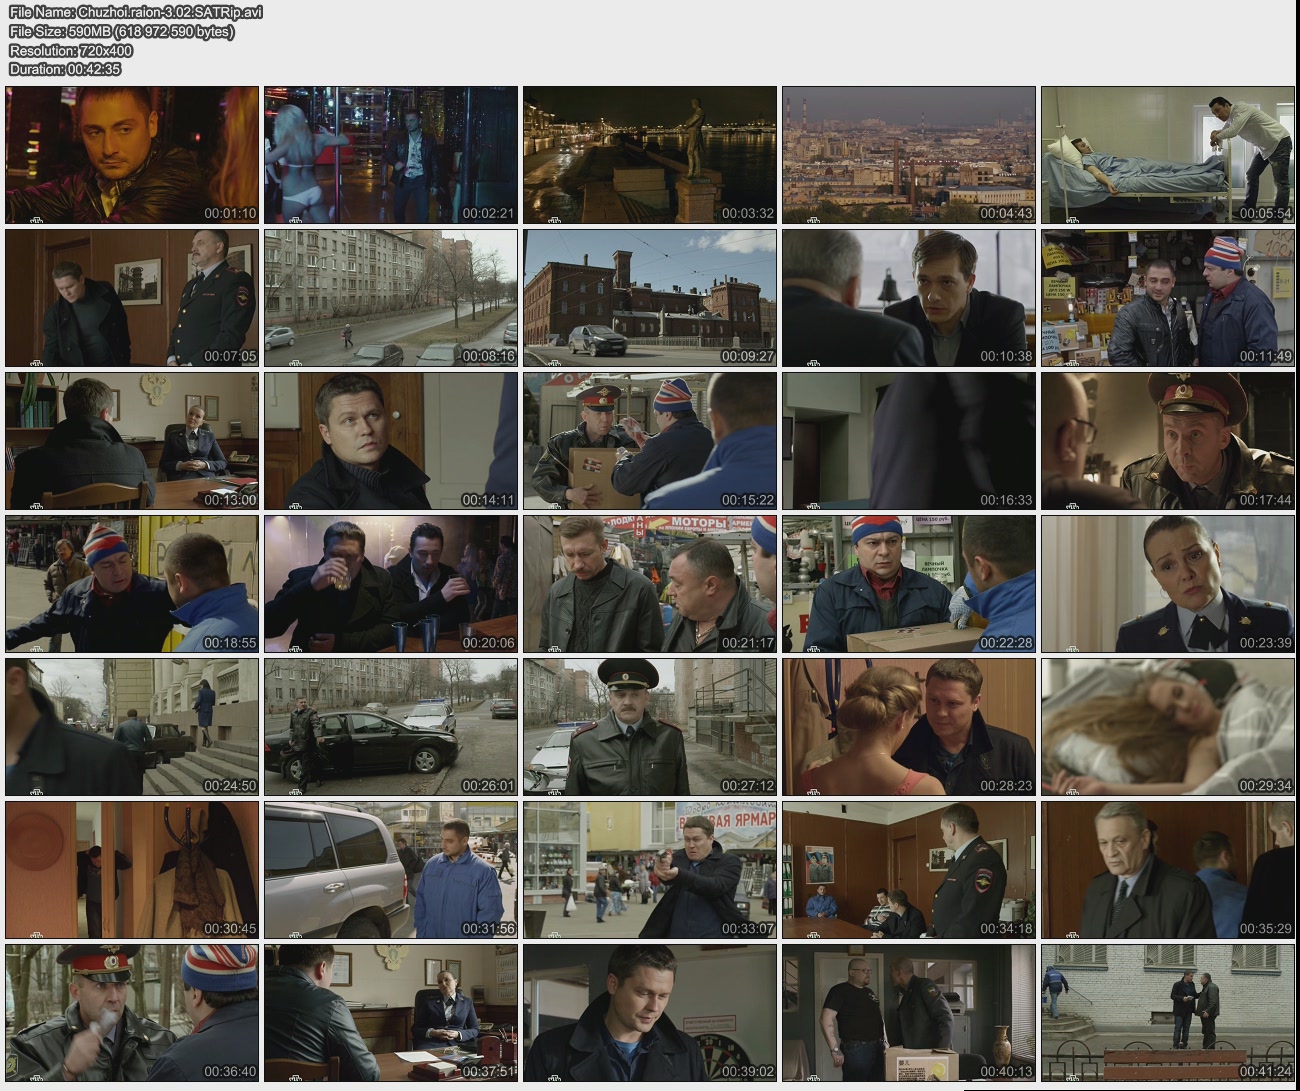Select the night statue frame at 00:03:32

click(x=650, y=155)
